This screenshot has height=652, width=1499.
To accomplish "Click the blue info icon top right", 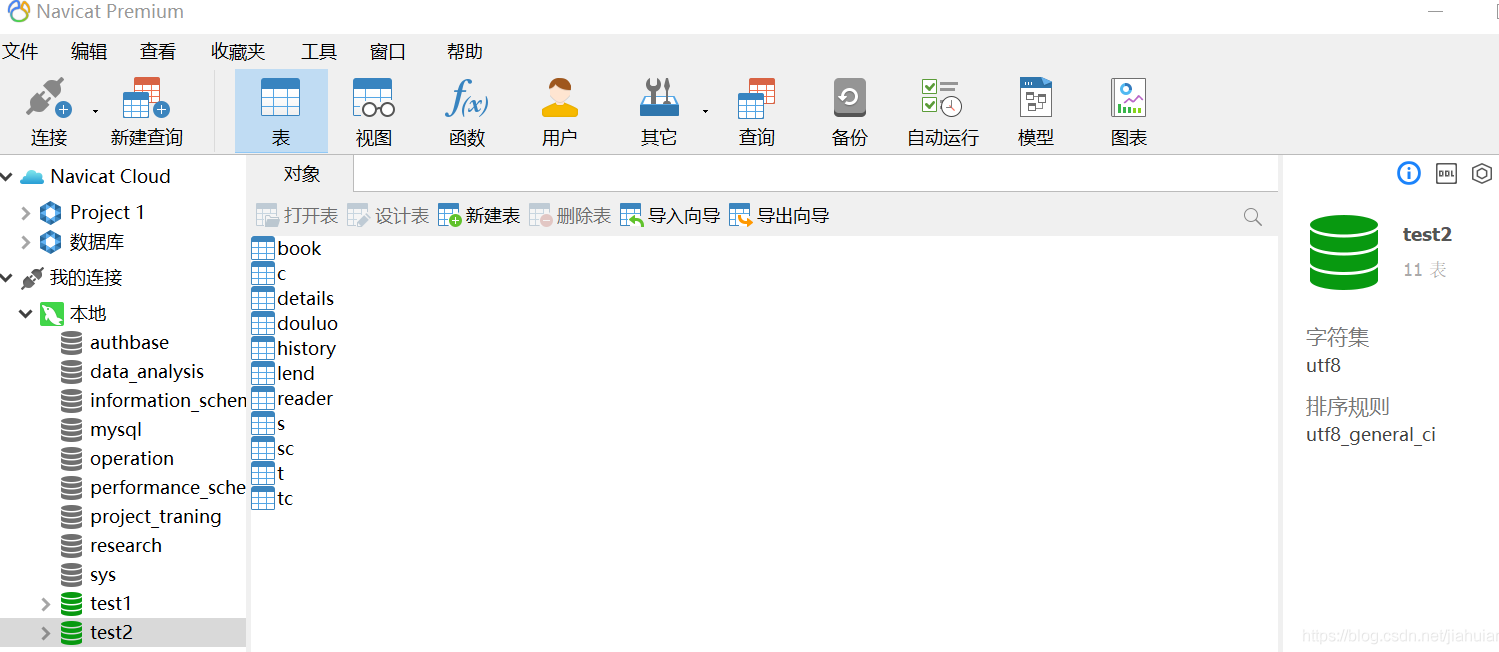I will (x=1408, y=173).
